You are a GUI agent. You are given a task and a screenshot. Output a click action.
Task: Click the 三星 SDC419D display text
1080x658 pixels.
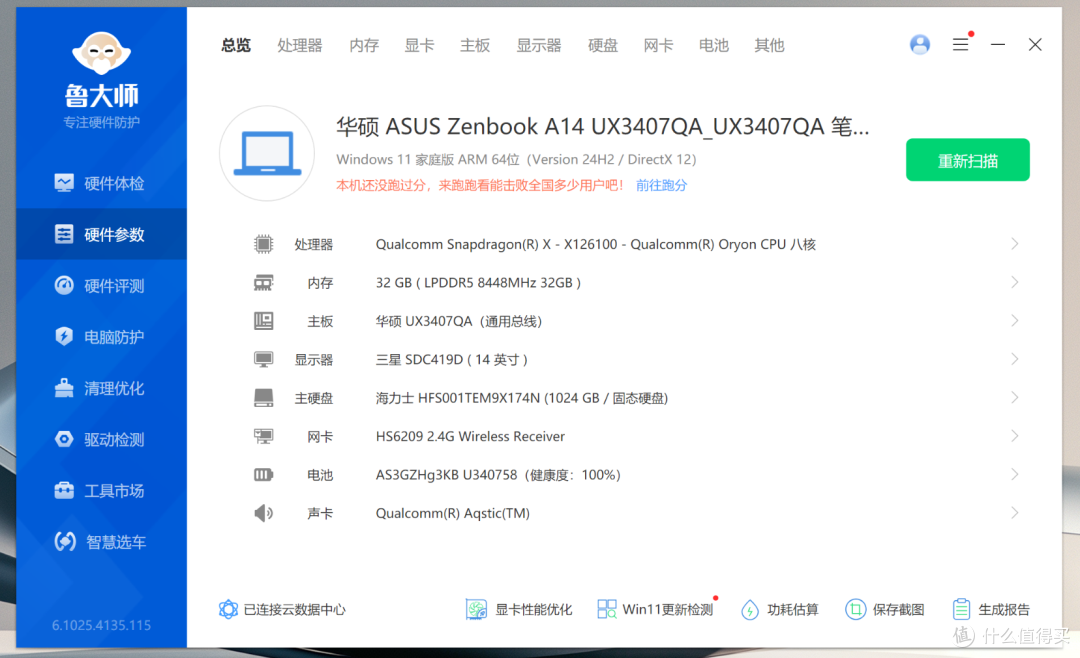click(451, 360)
